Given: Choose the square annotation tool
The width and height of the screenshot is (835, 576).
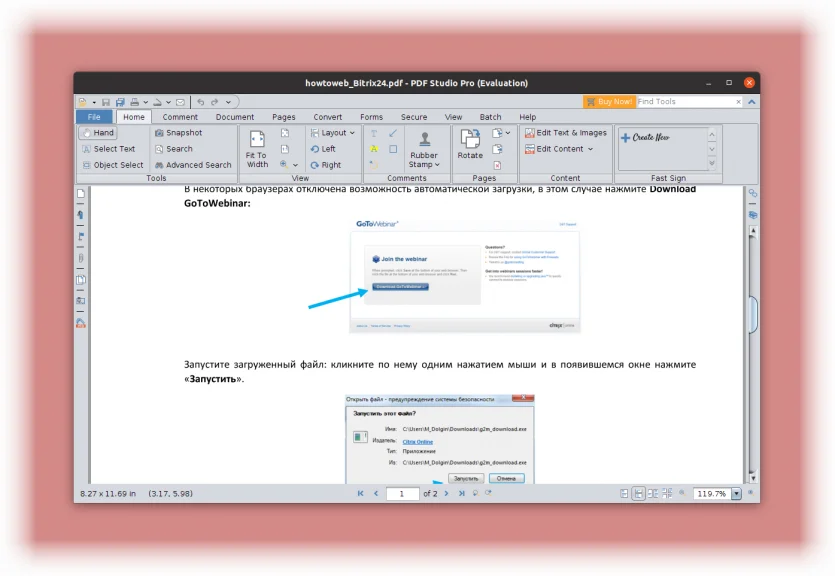Looking at the screenshot, I should coord(393,149).
